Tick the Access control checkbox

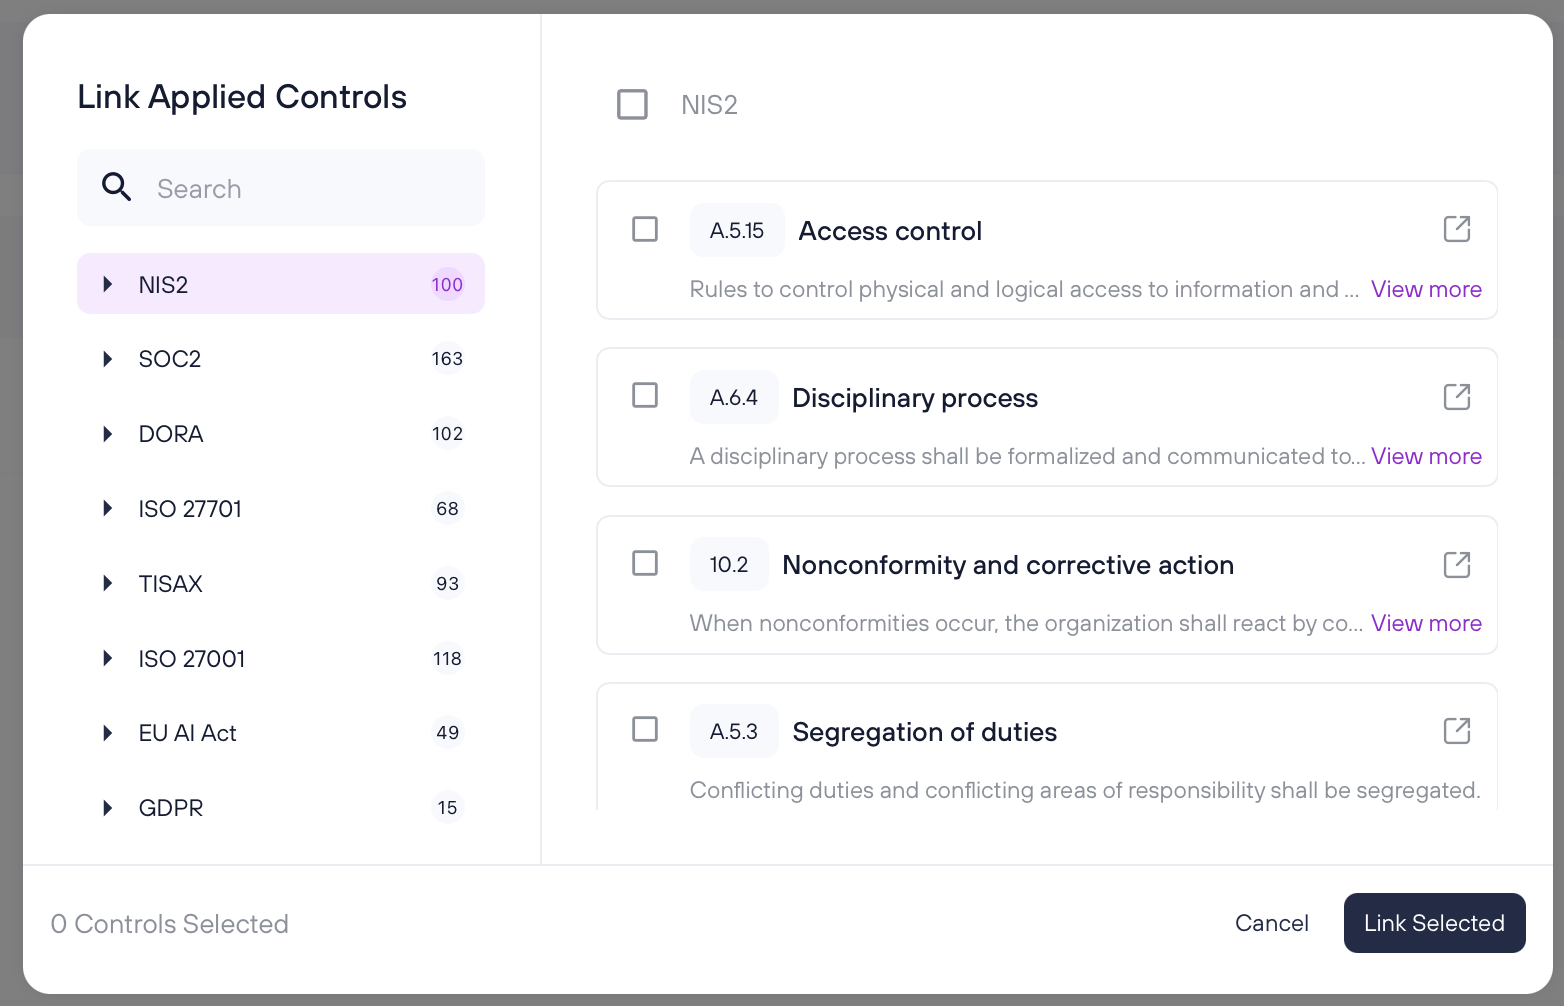645,229
